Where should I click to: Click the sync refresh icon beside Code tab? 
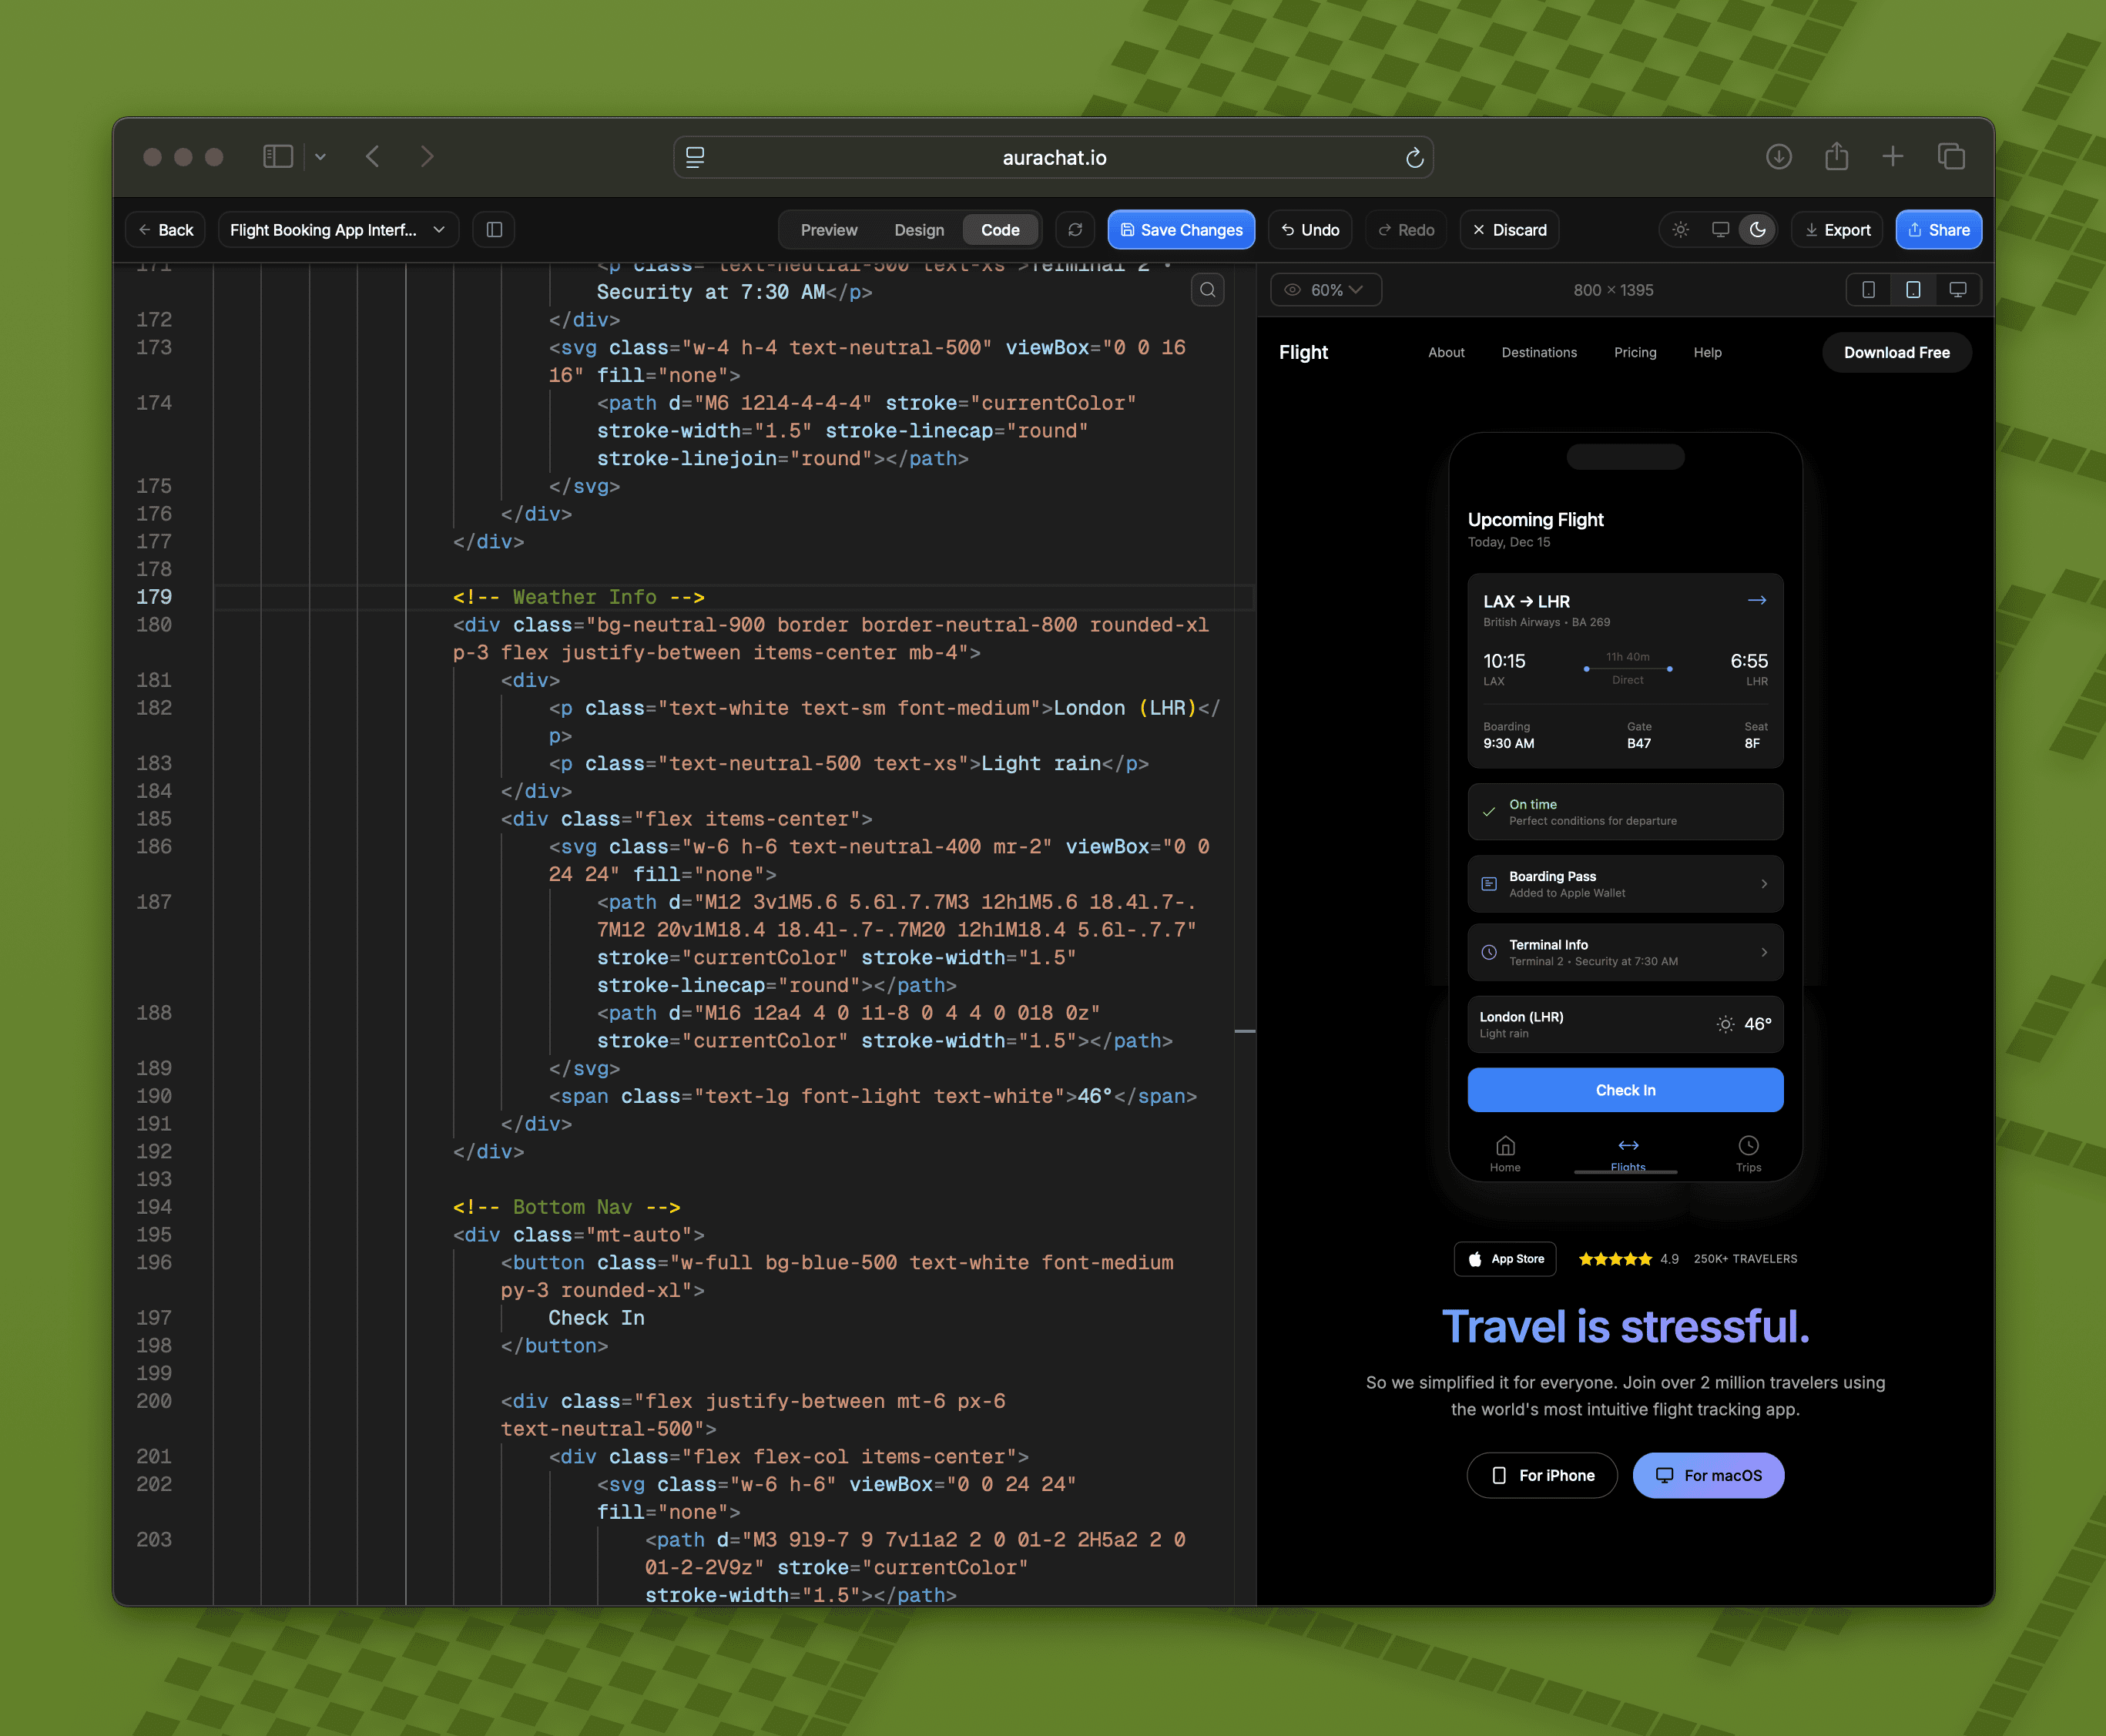point(1075,230)
